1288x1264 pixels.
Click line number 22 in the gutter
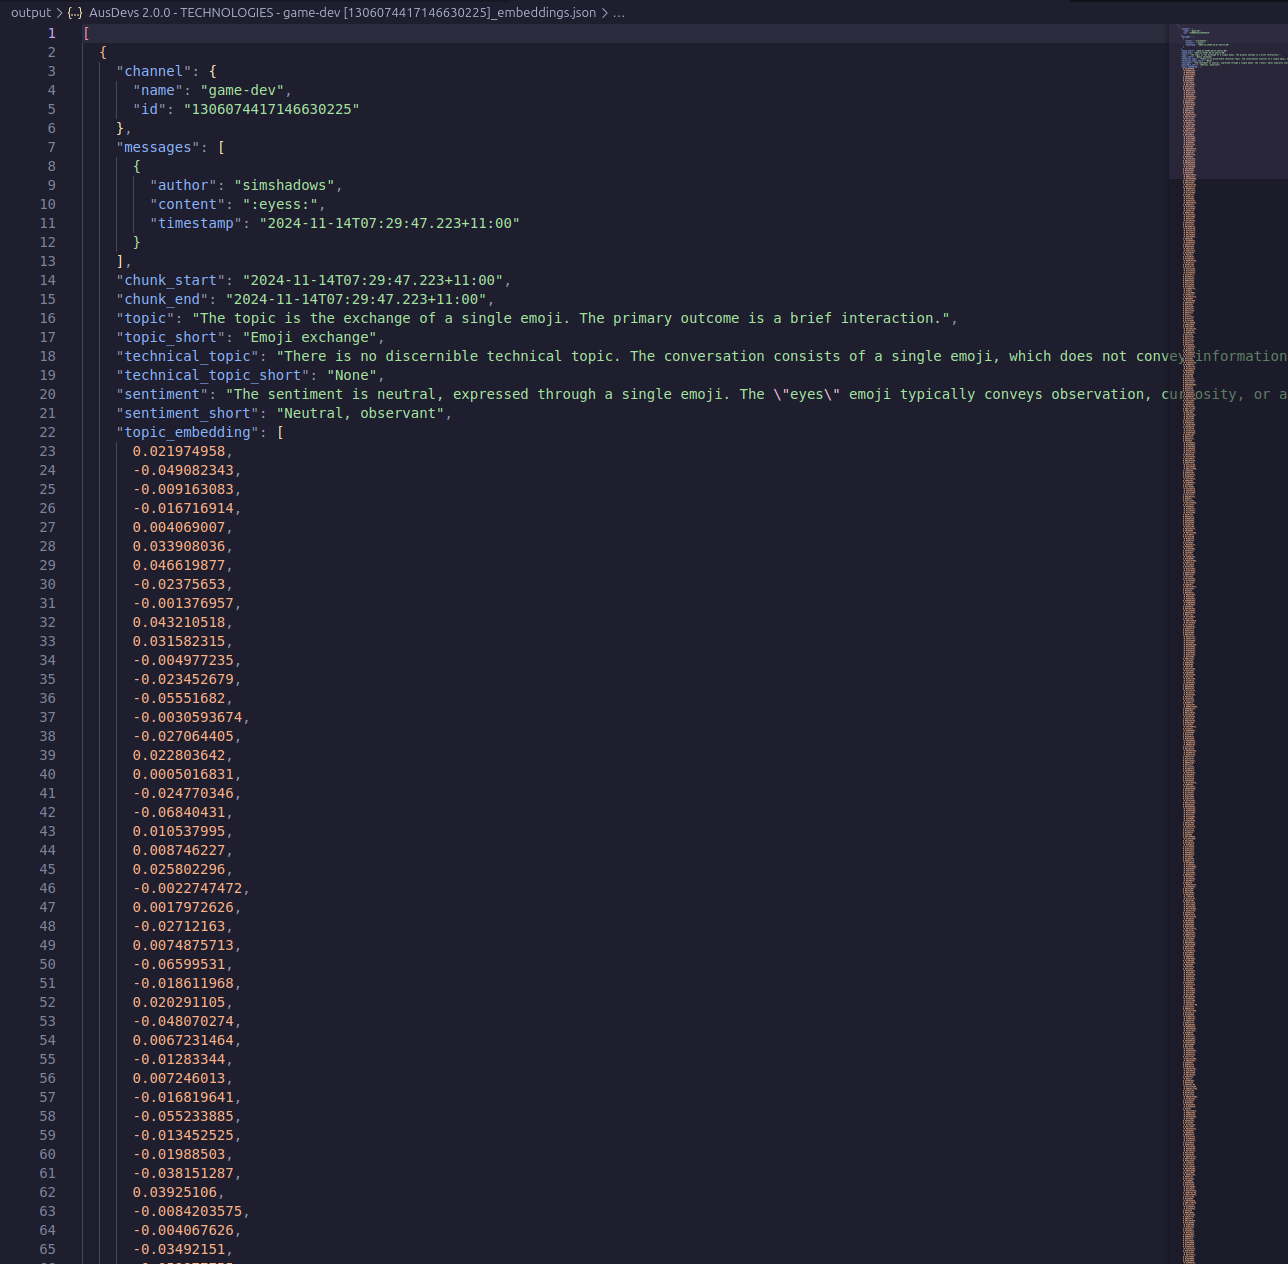pos(47,432)
